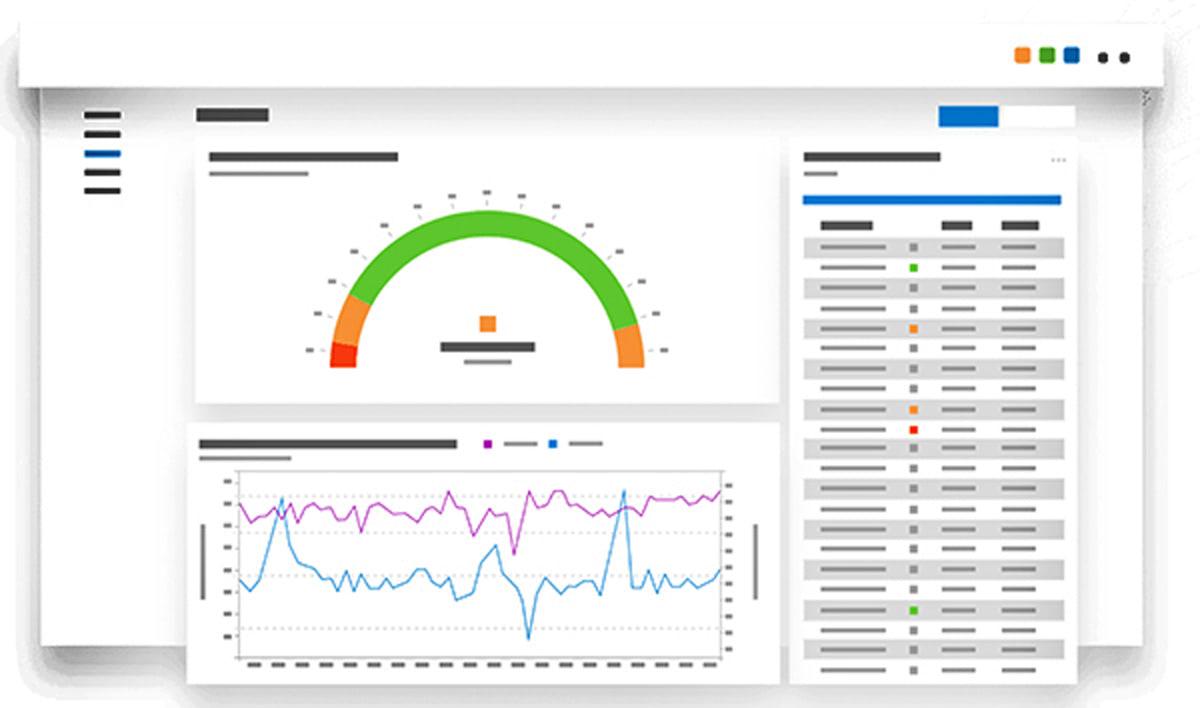Click the orange gauge segment beside the red one

click(352, 320)
